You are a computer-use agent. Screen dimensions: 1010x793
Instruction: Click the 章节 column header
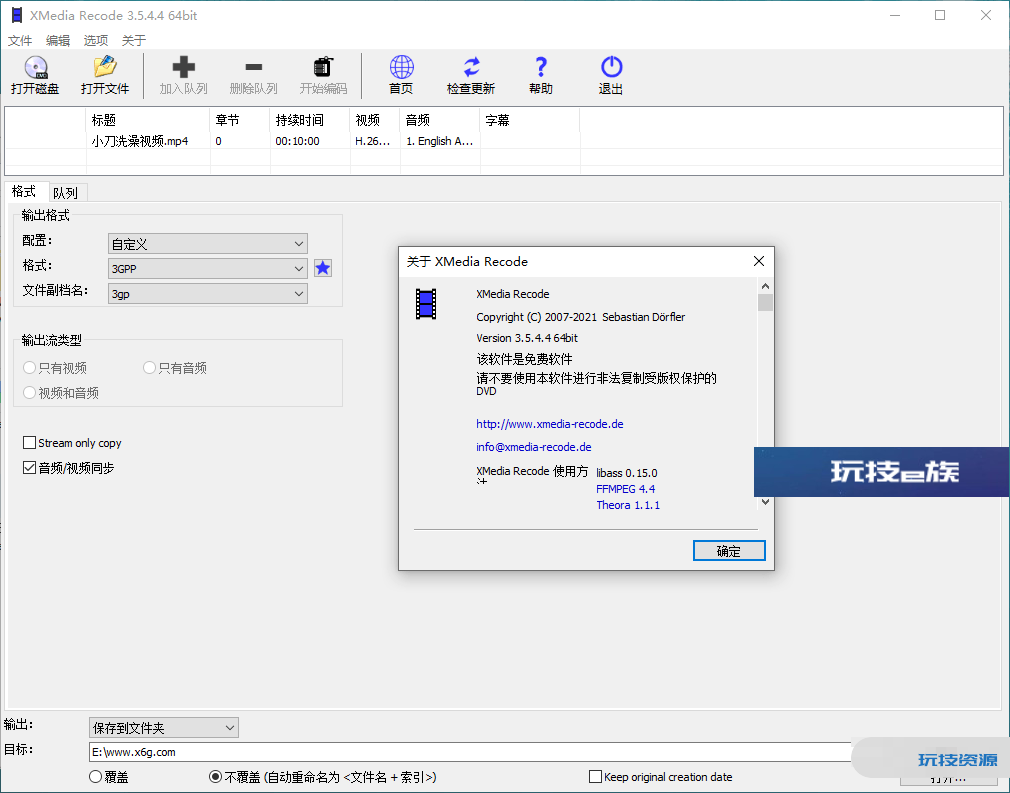tap(240, 120)
